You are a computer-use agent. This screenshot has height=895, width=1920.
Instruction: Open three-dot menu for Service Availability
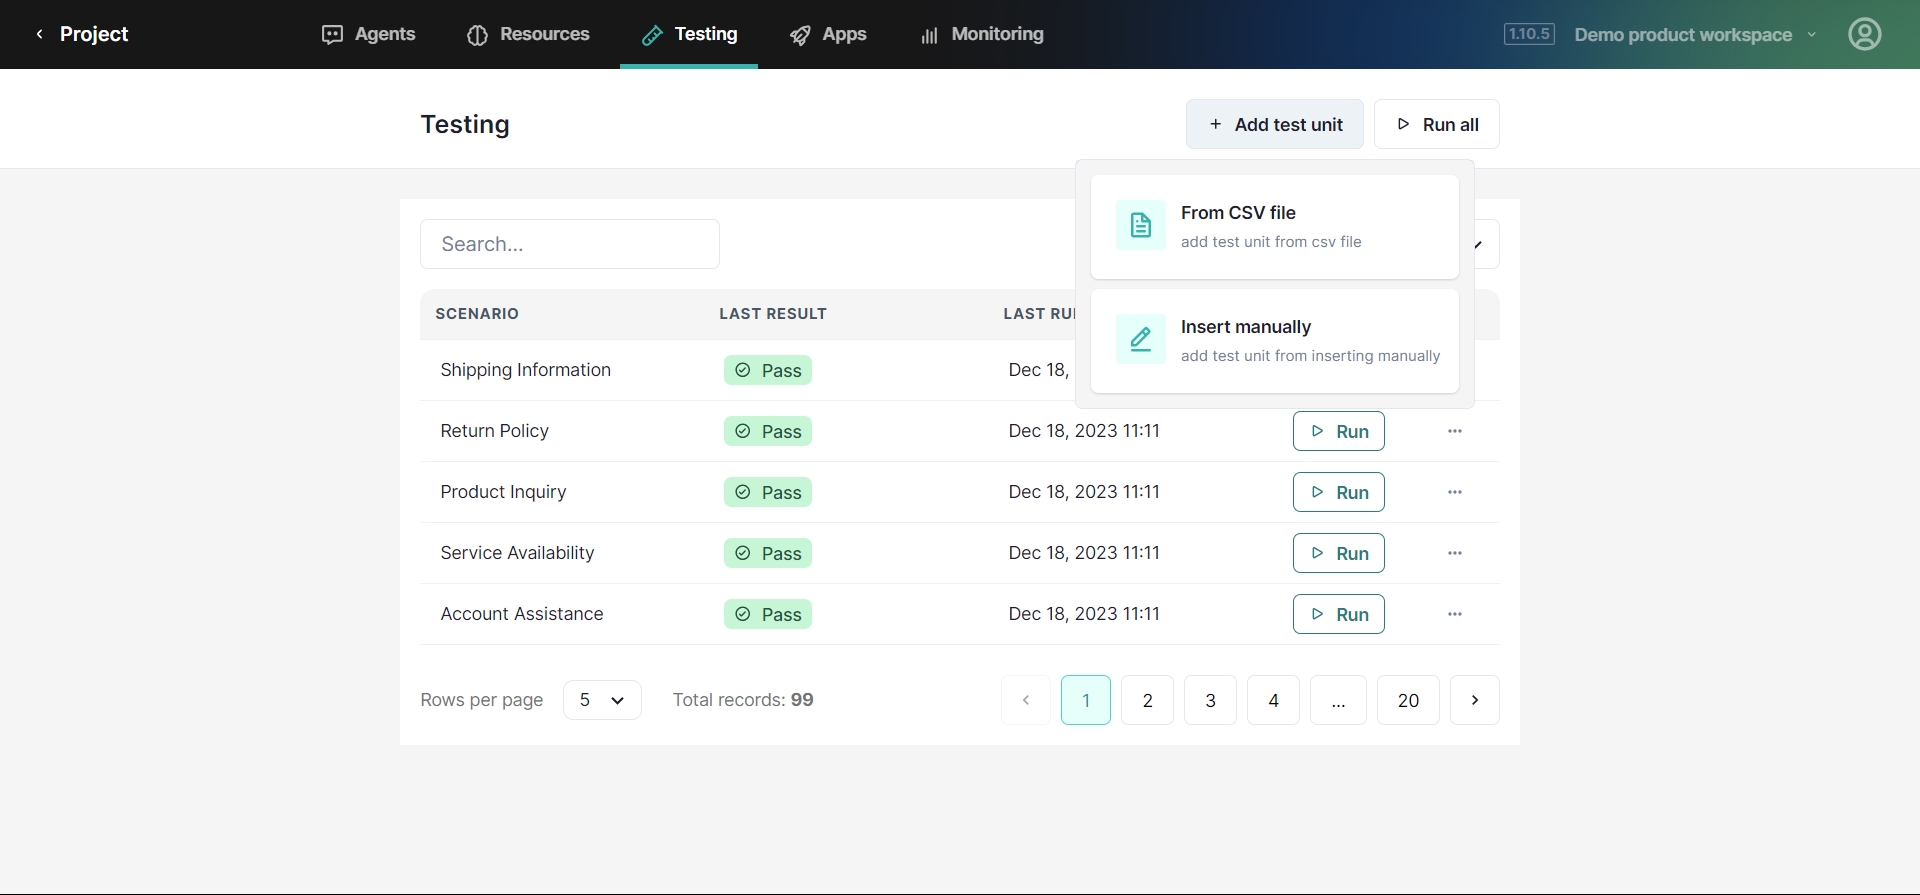point(1454,553)
